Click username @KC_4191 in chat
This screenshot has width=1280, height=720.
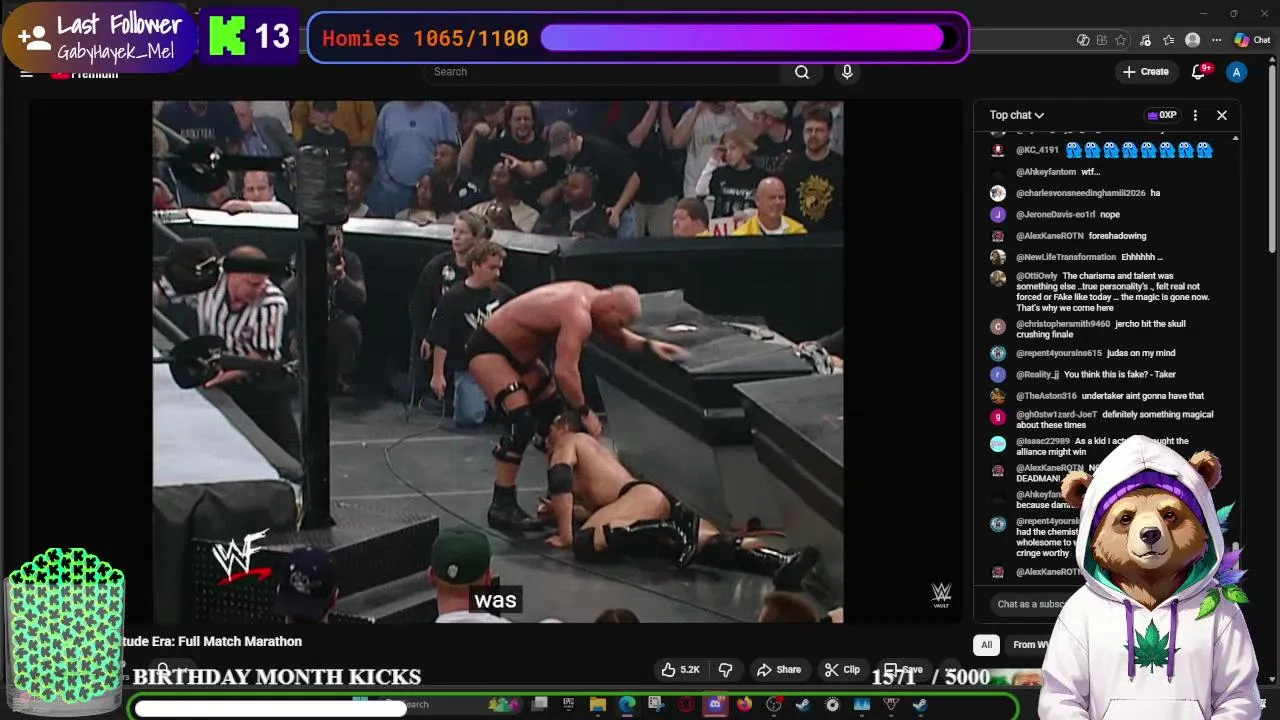click(1037, 150)
